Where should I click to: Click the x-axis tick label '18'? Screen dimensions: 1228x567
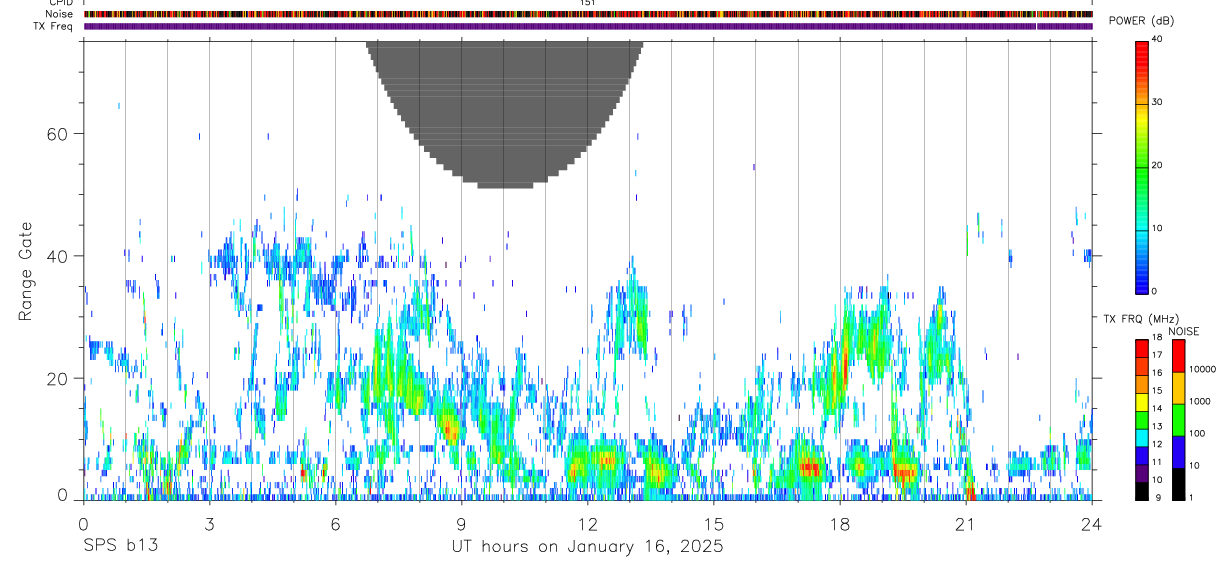839,524
